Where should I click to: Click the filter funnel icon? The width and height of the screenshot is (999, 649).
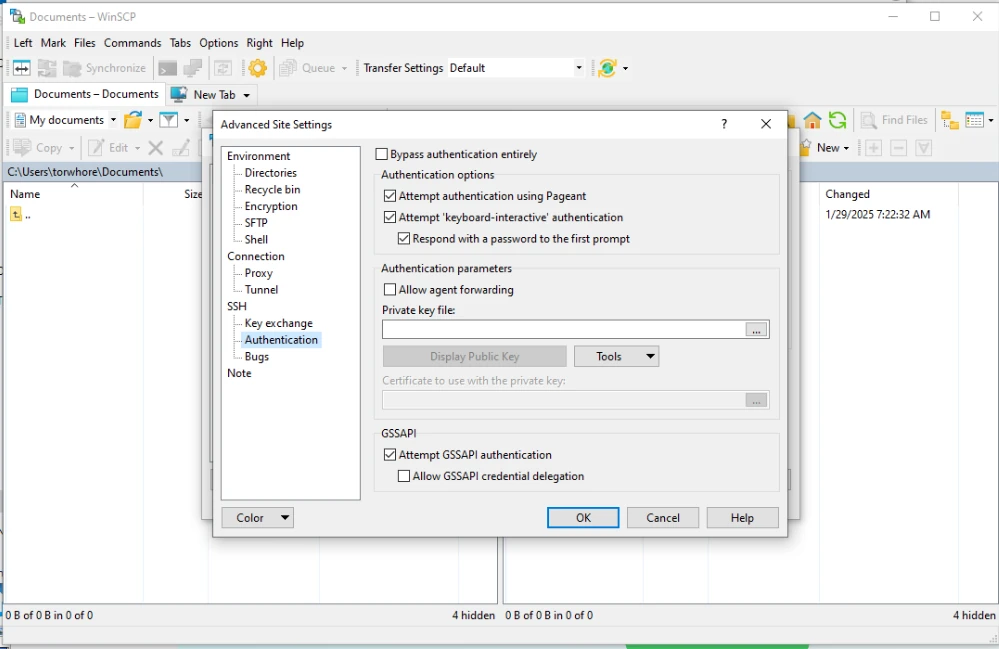169,120
